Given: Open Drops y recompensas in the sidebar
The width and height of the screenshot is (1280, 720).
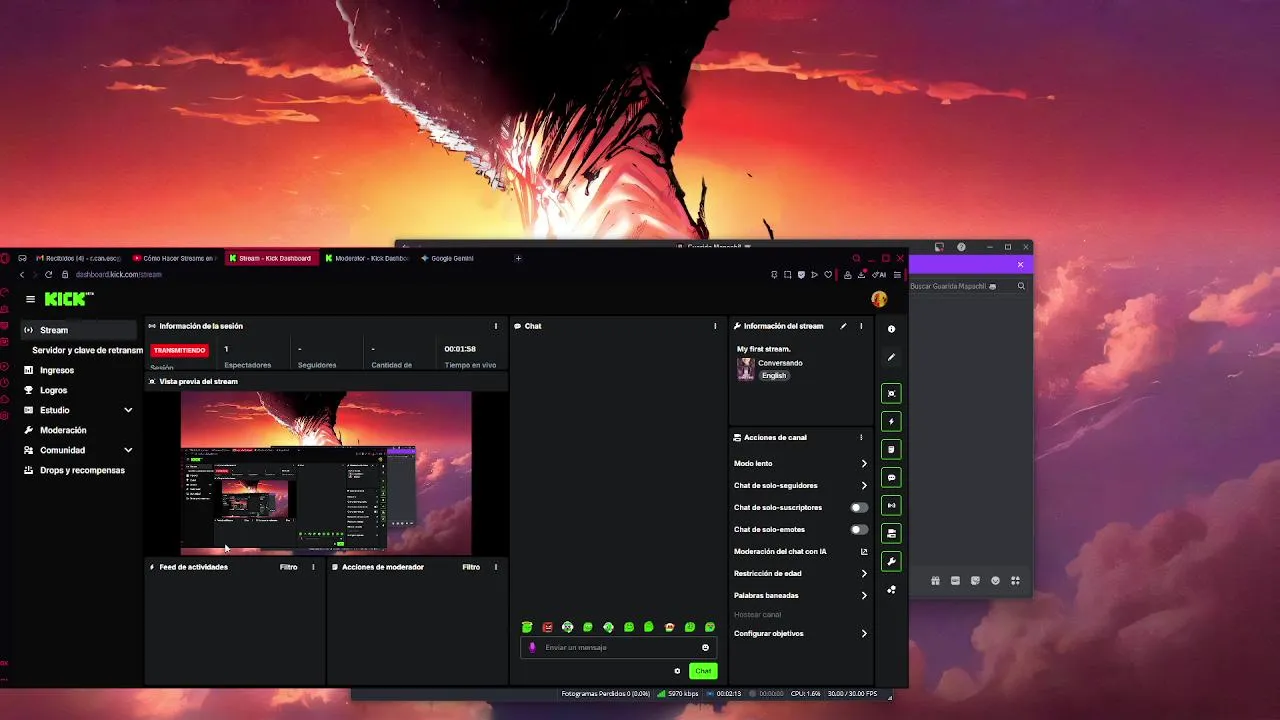Looking at the screenshot, I should coord(80,470).
